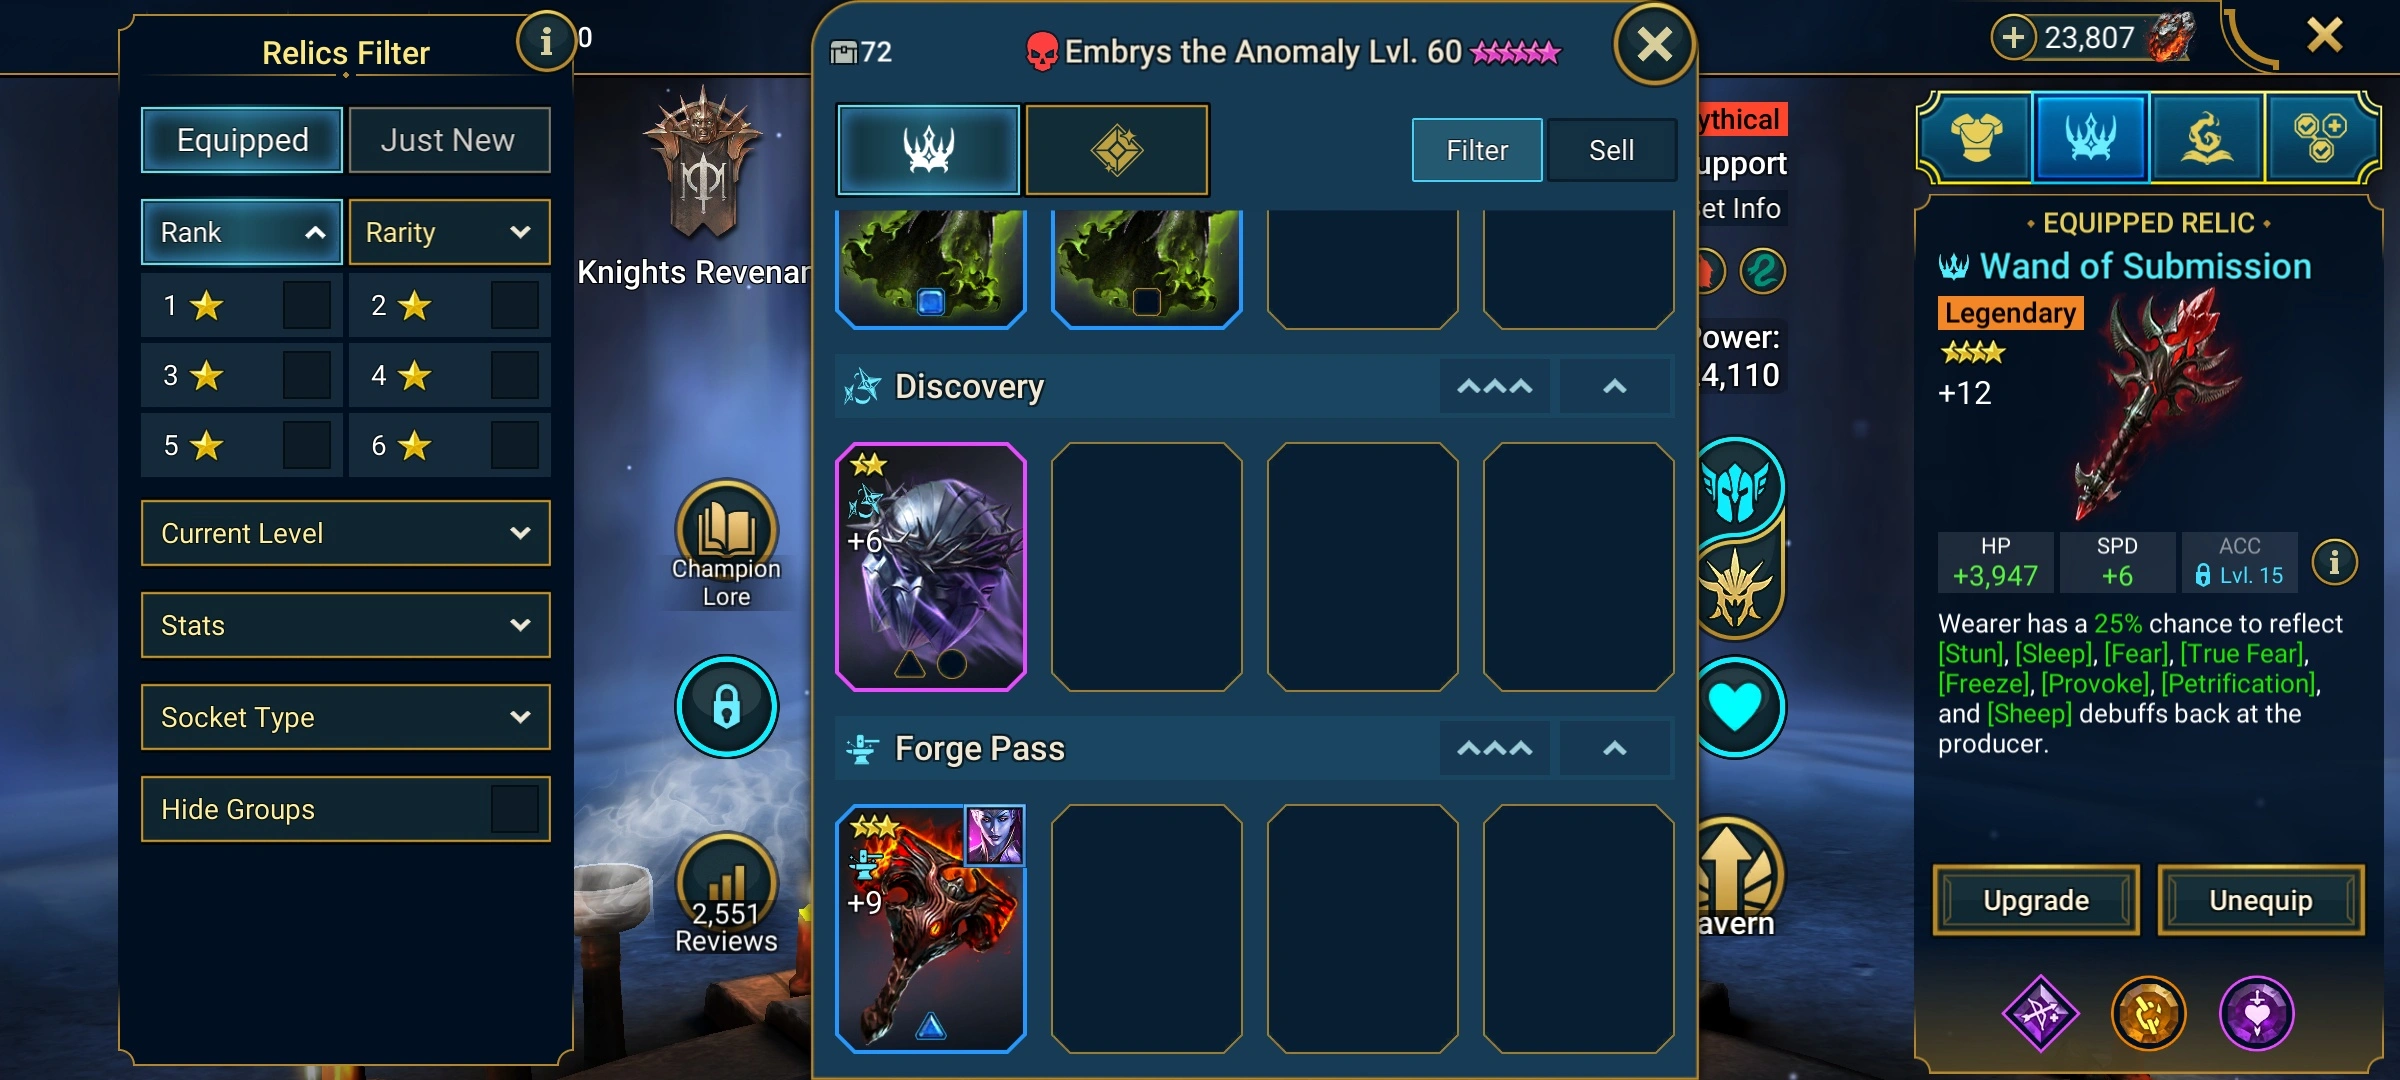Viewport: 2400px width, 1080px height.
Task: Open Relics Filter info icon
Action: 545,42
